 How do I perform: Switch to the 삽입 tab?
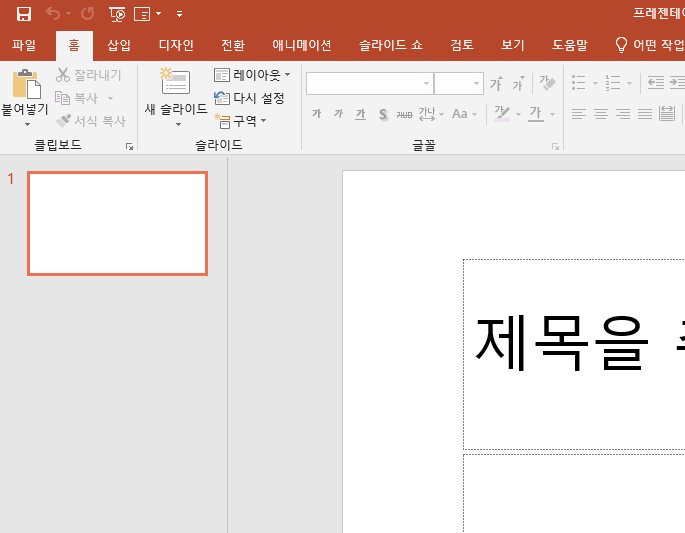tap(119, 45)
